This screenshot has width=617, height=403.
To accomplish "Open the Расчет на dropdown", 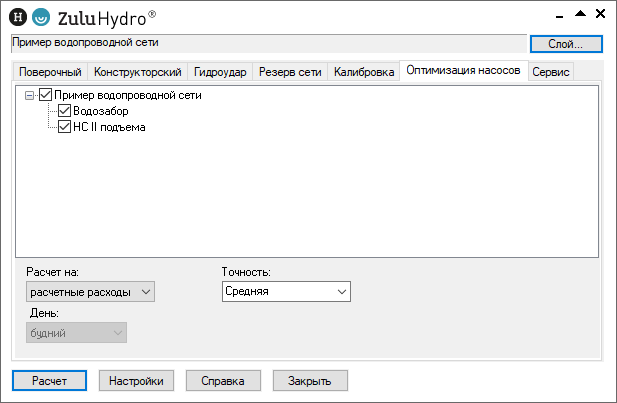I will point(91,291).
